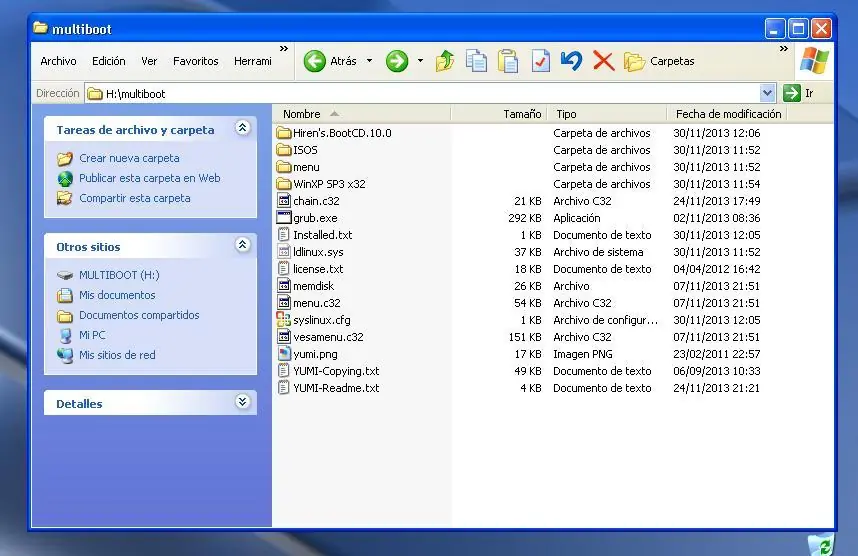The height and width of the screenshot is (556, 858).
Task: Maximize the multiboot window
Action: (x=798, y=28)
